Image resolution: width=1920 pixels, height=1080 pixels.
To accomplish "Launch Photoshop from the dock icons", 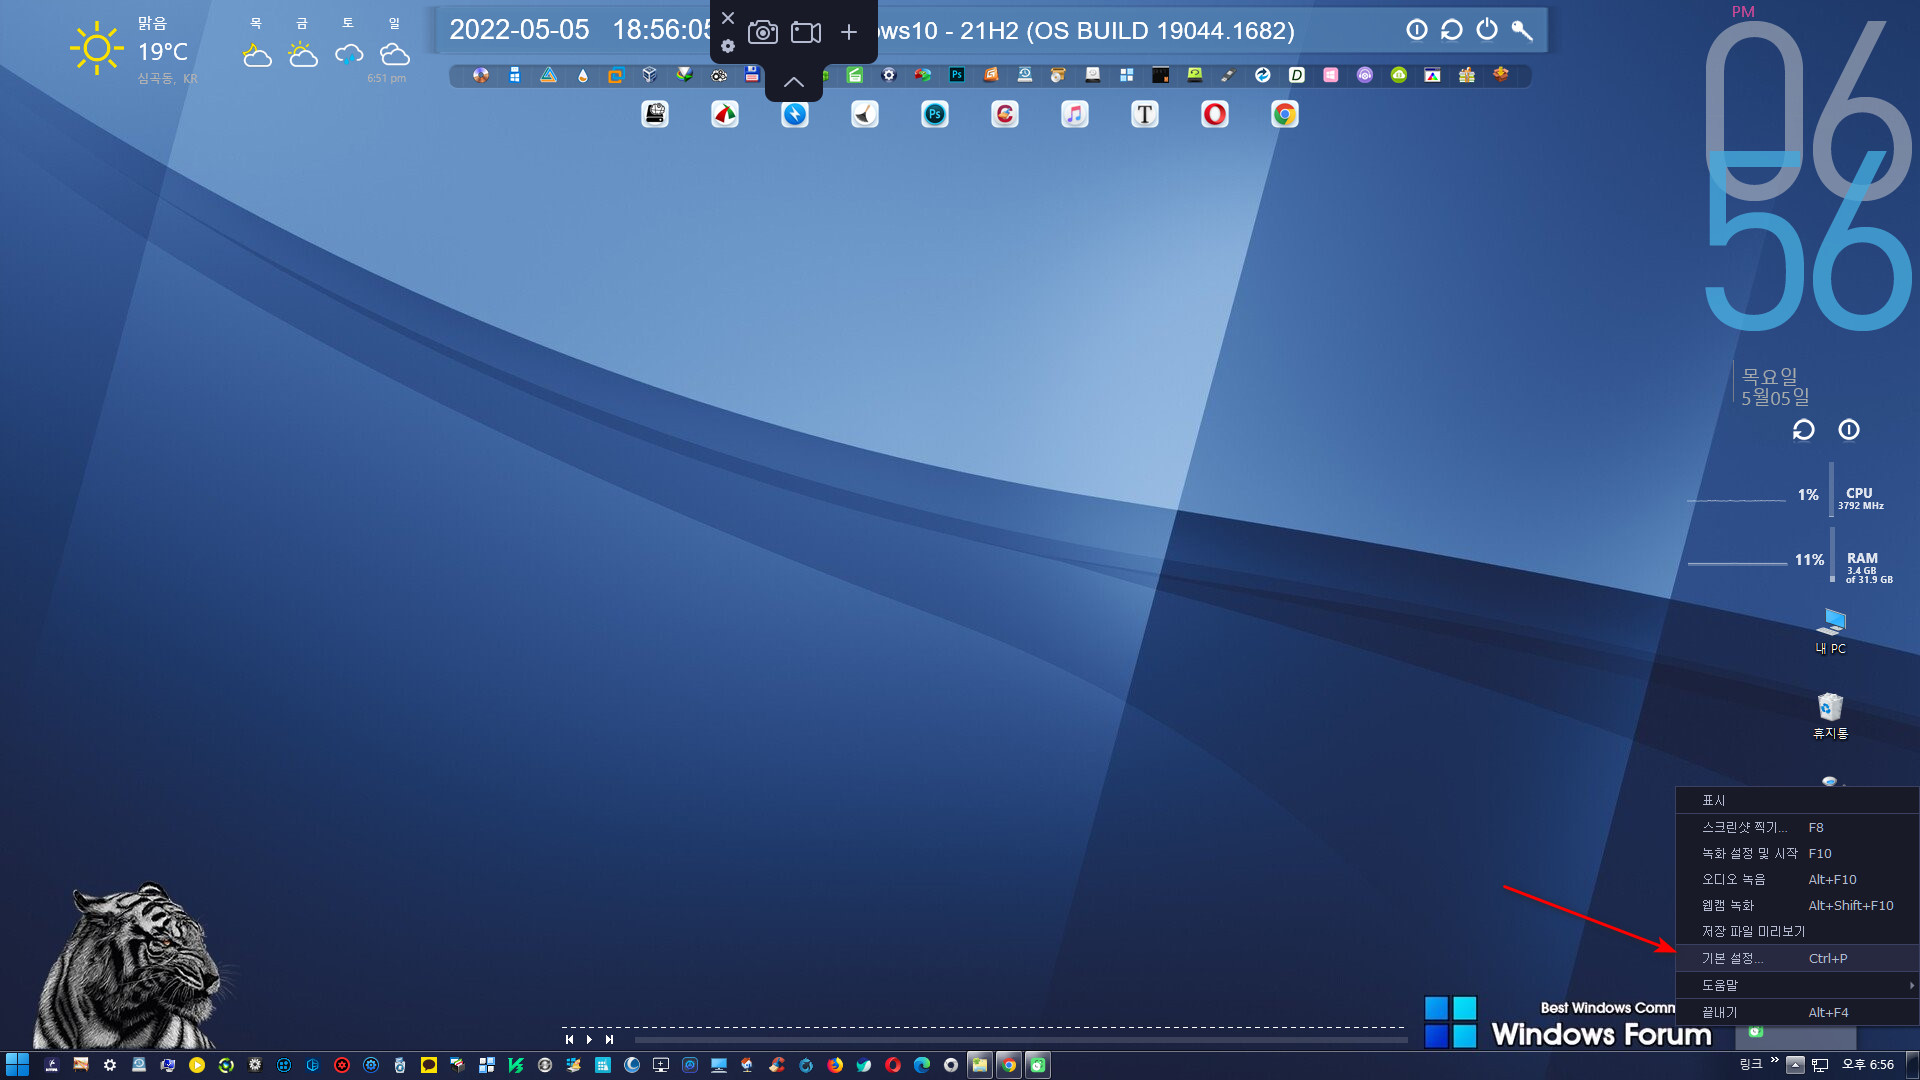I will 935,114.
